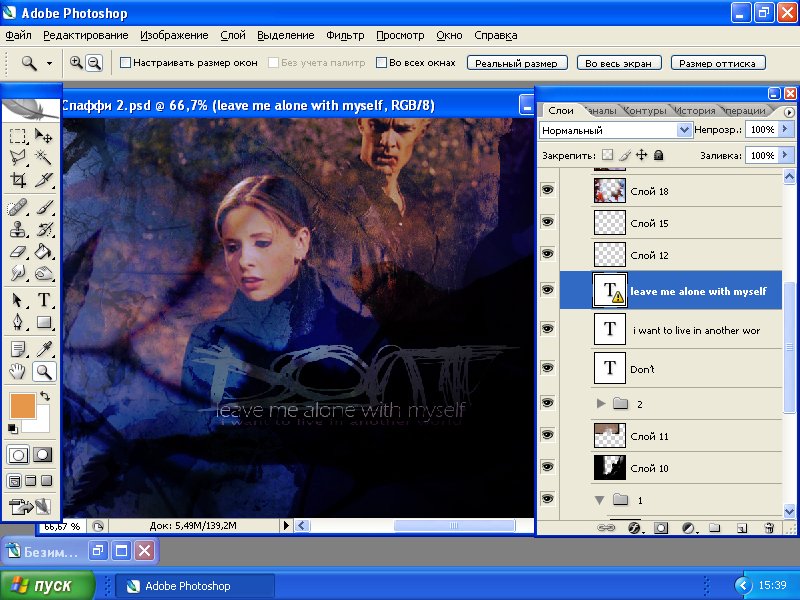Select the Paint Bucket tool
This screenshot has width=800, height=600.
pos(45,251)
